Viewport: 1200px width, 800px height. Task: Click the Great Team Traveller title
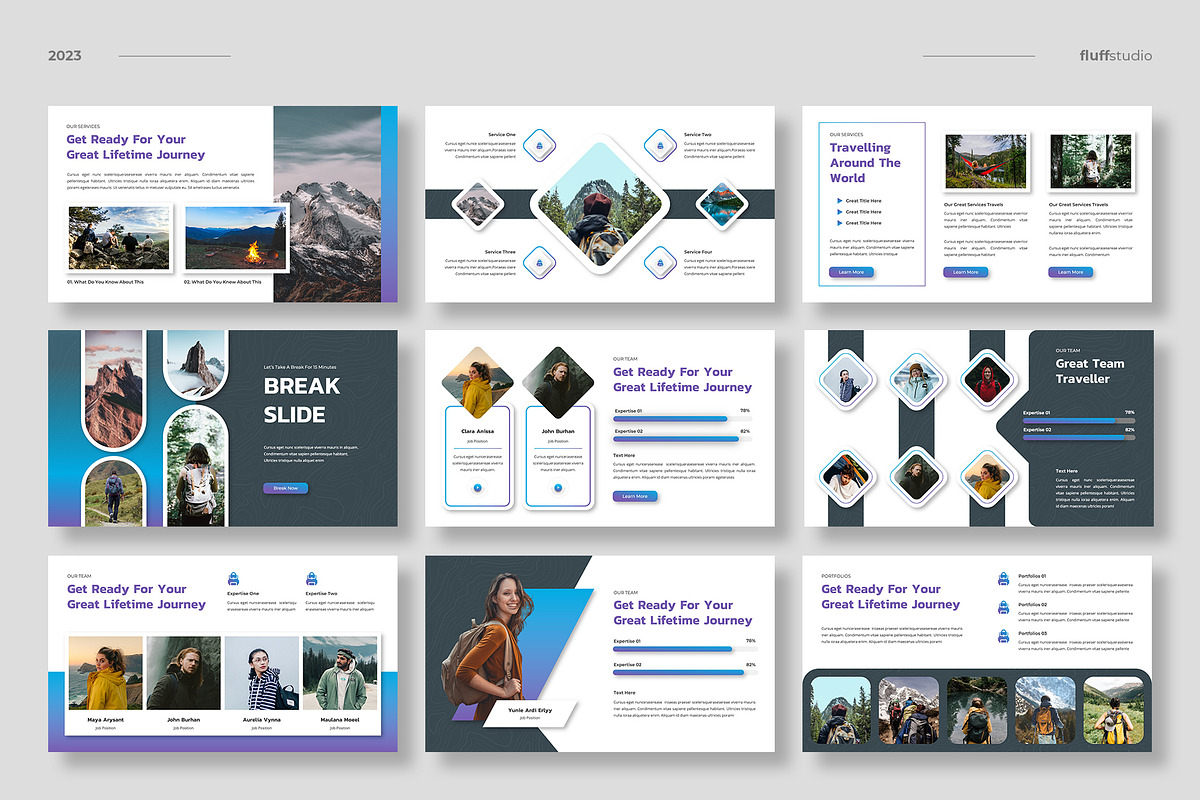[1090, 371]
